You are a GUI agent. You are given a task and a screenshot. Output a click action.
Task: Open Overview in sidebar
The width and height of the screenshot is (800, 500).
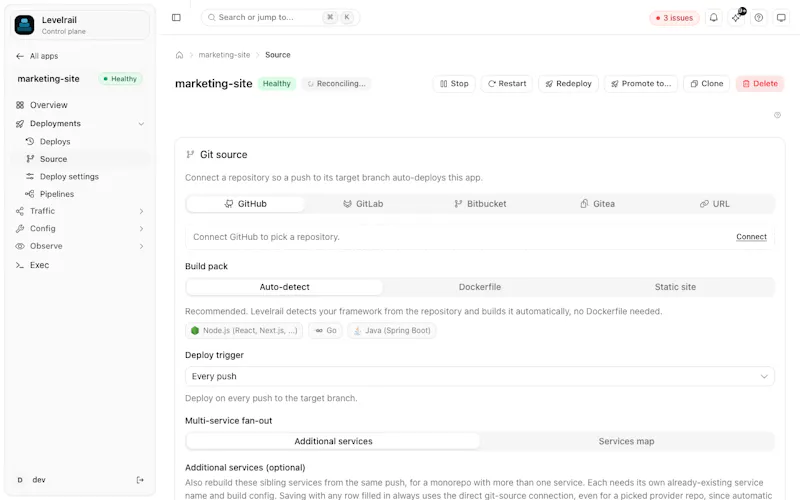pyautogui.click(x=80, y=105)
